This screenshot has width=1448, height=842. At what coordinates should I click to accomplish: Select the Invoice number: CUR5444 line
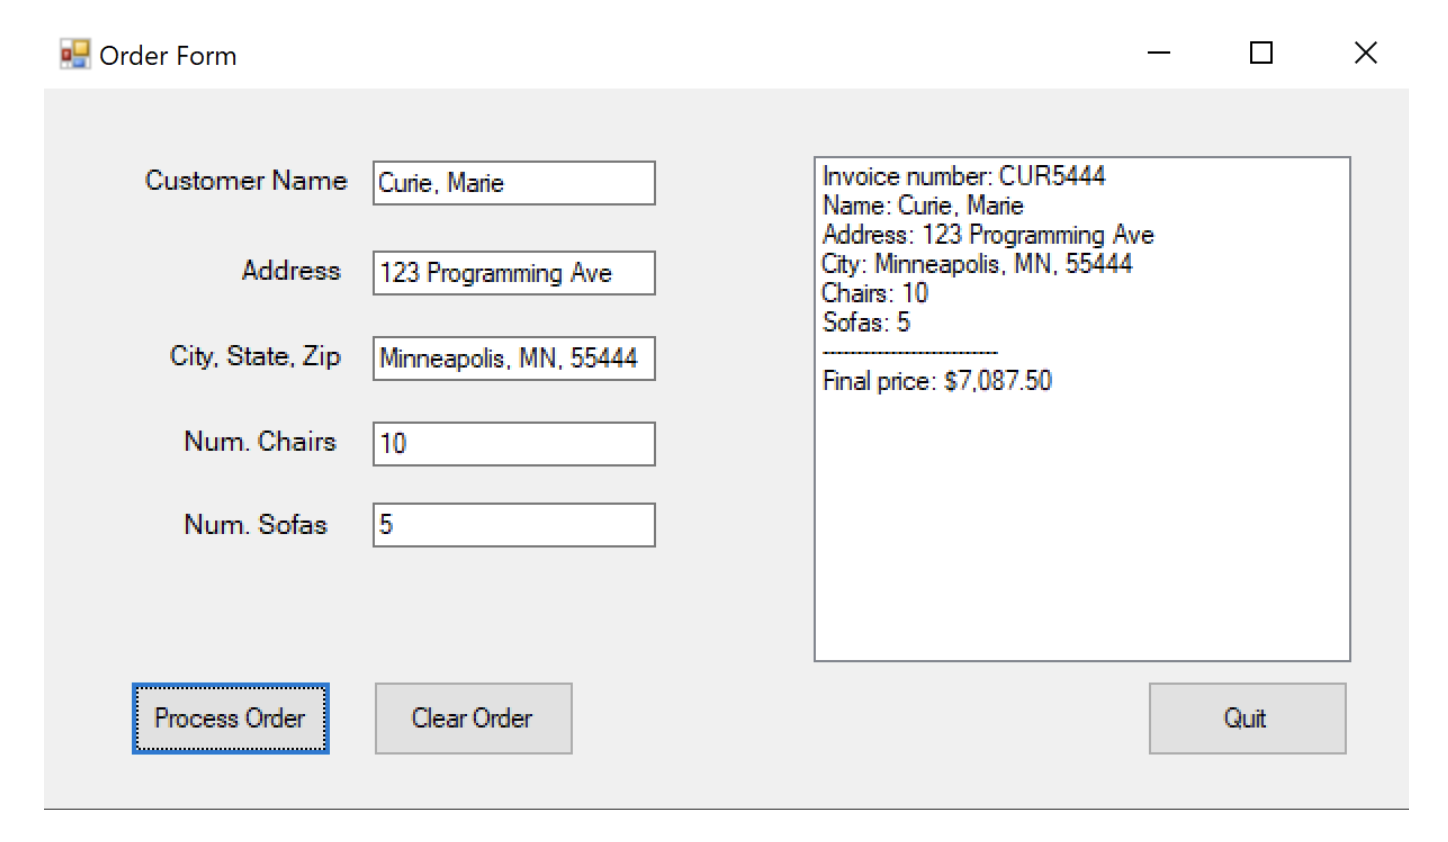tap(964, 176)
